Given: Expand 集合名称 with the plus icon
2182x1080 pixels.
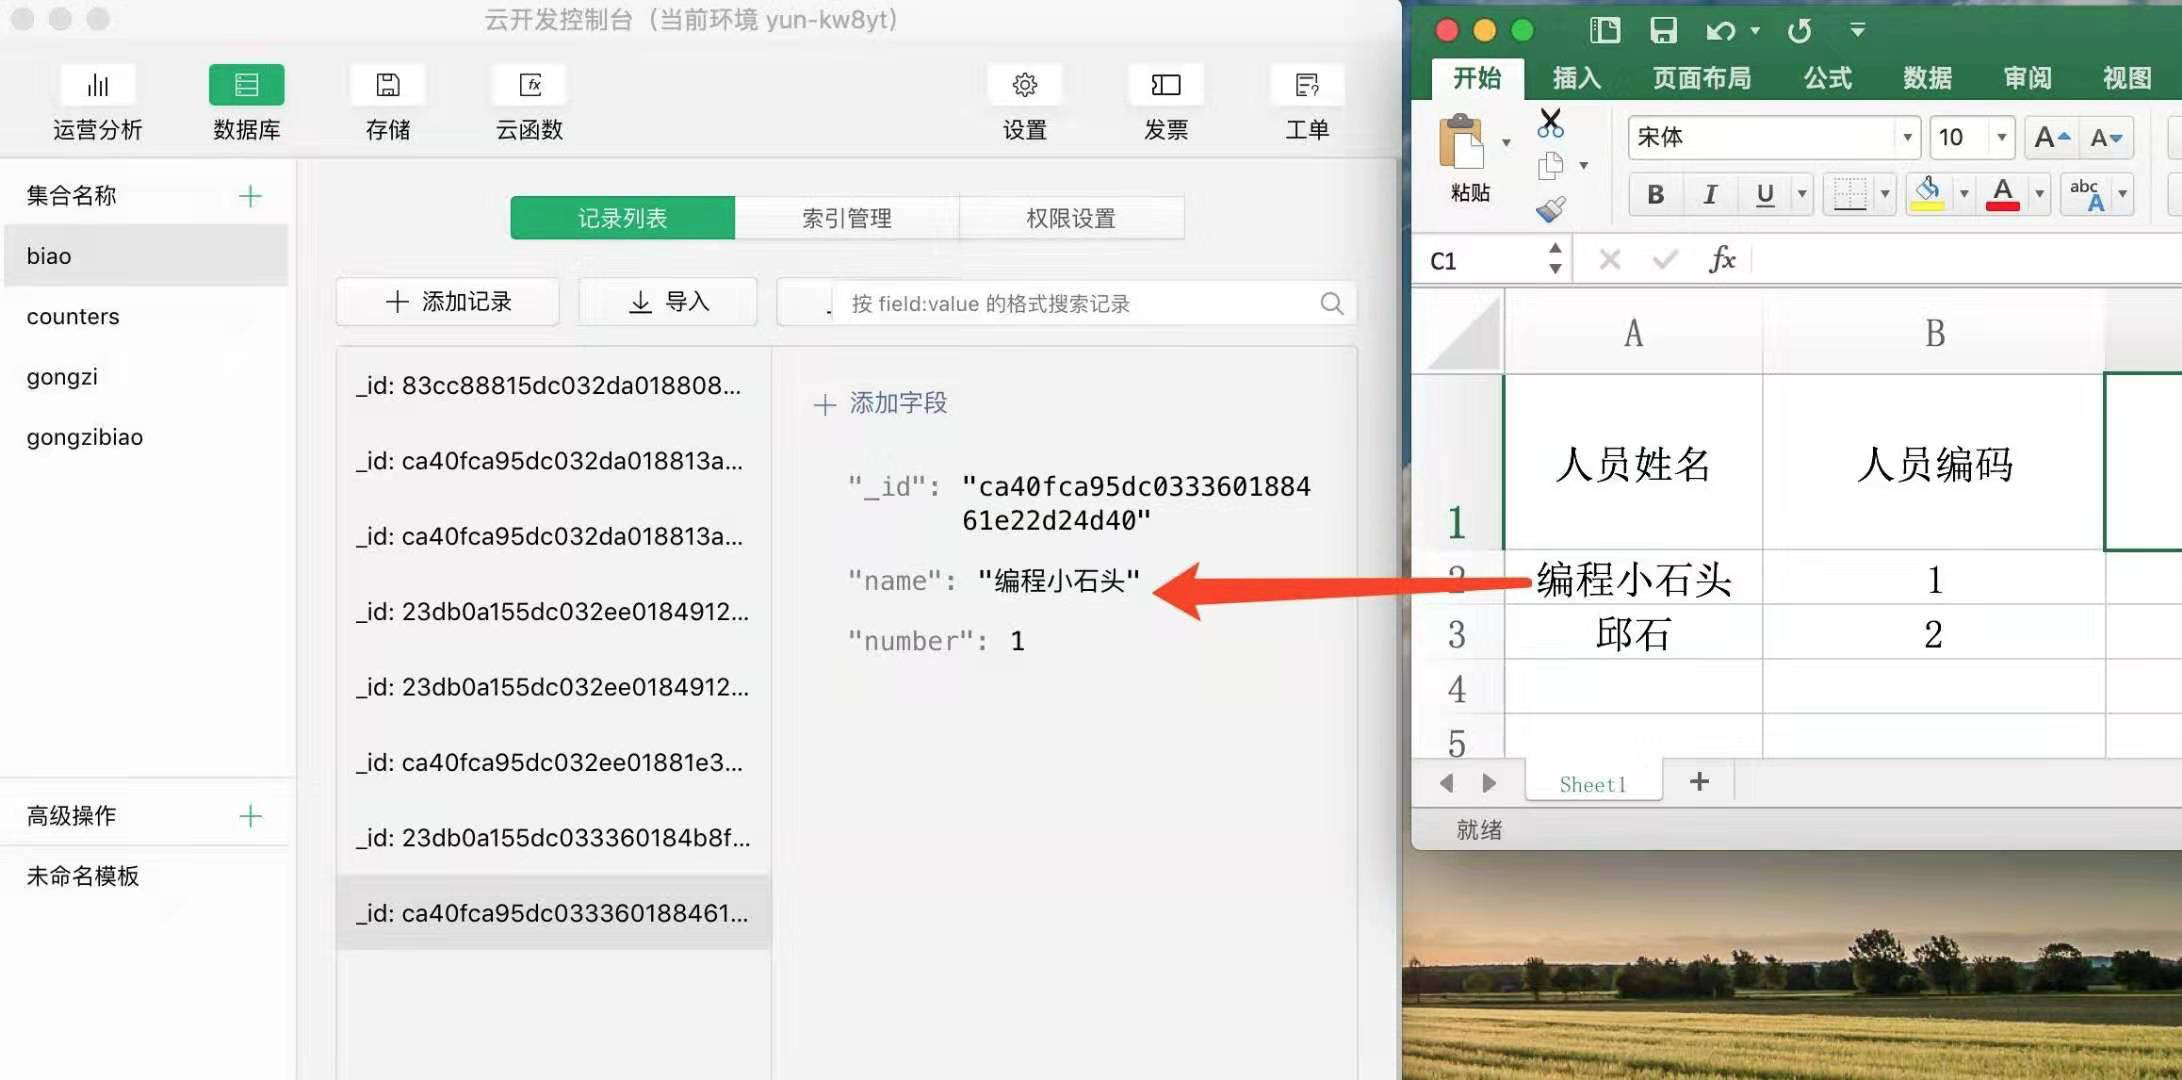Looking at the screenshot, I should pyautogui.click(x=250, y=195).
